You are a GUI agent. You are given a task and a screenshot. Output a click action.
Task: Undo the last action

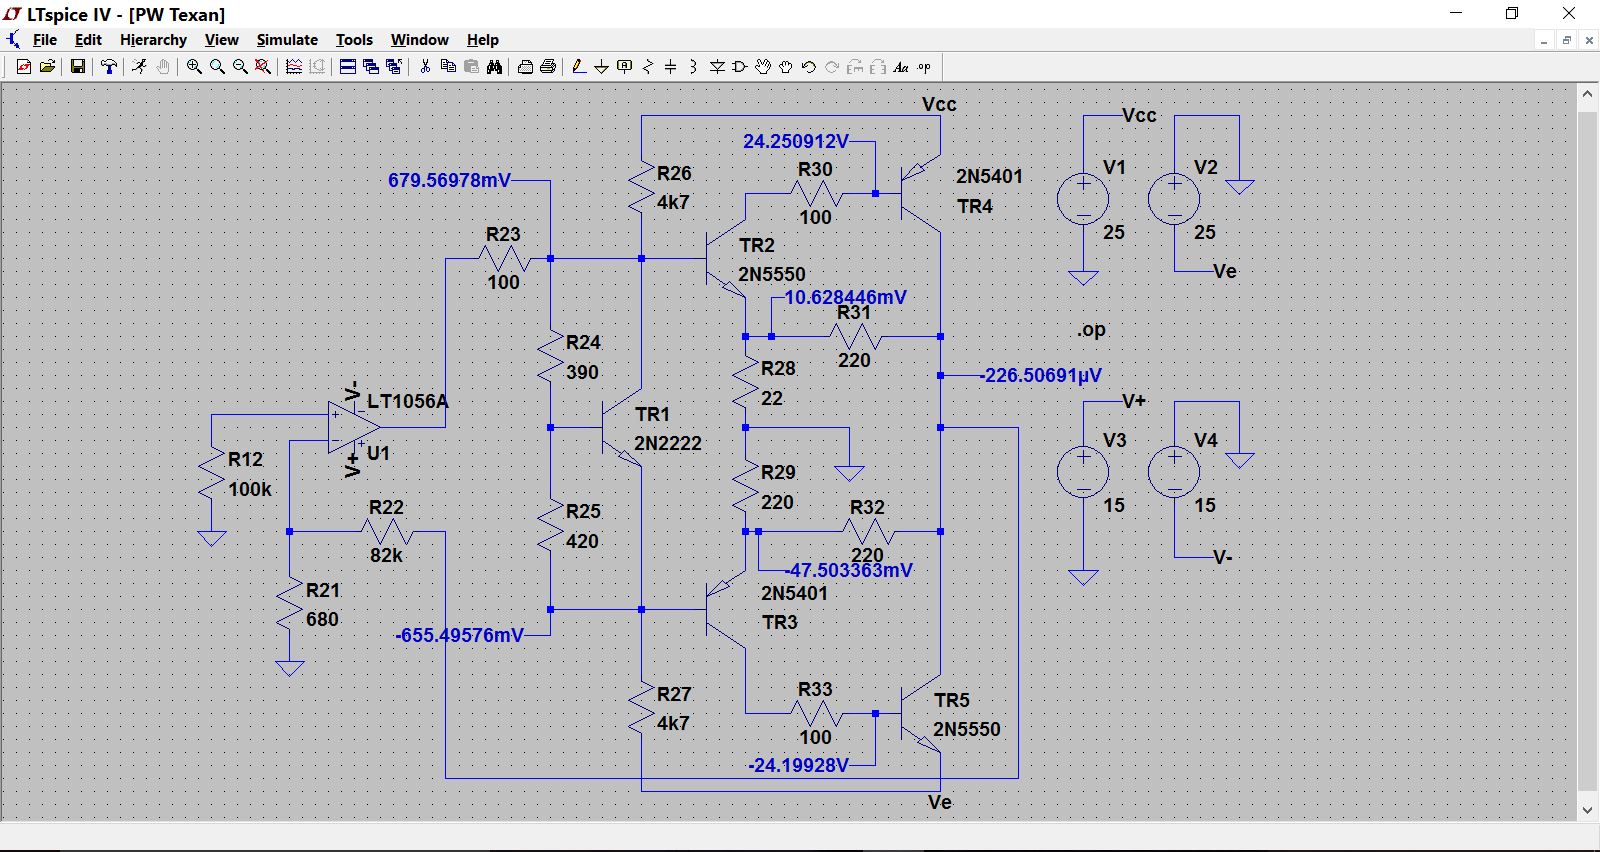[x=809, y=67]
